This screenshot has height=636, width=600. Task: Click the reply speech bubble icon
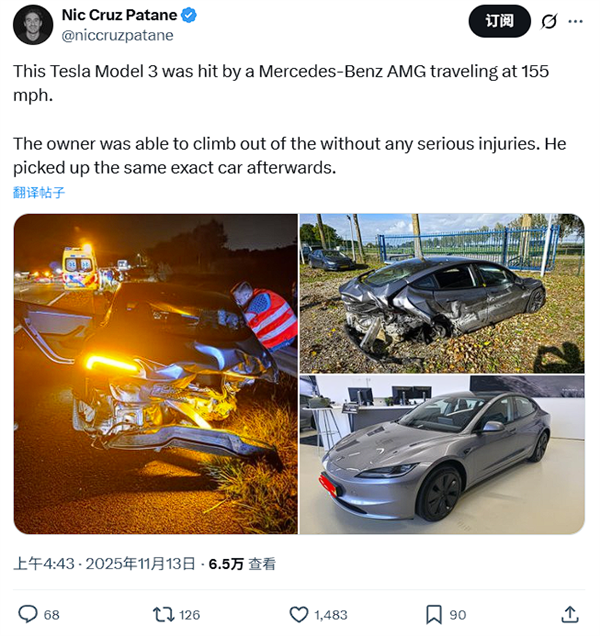[x=28, y=614]
